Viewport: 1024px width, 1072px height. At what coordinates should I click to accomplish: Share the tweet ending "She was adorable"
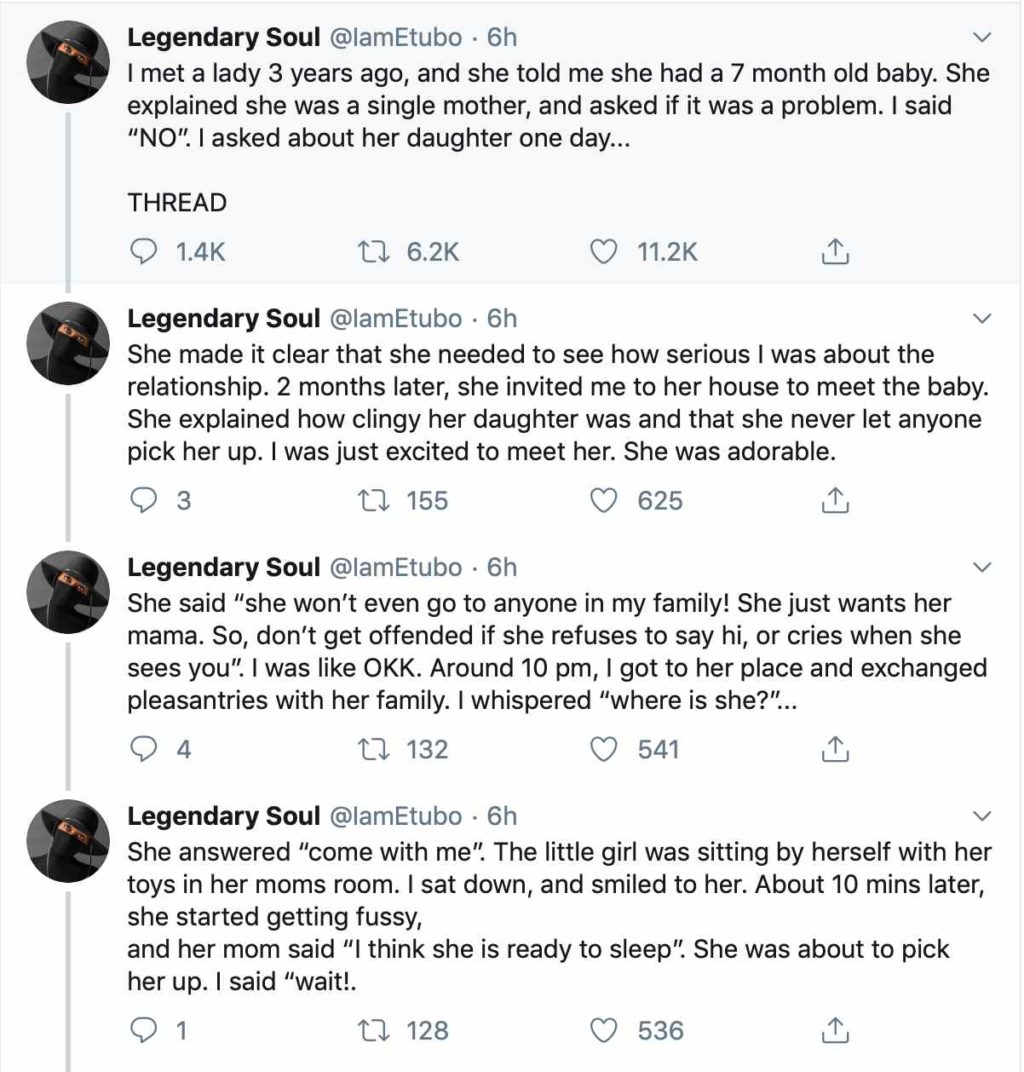pyautogui.click(x=834, y=500)
